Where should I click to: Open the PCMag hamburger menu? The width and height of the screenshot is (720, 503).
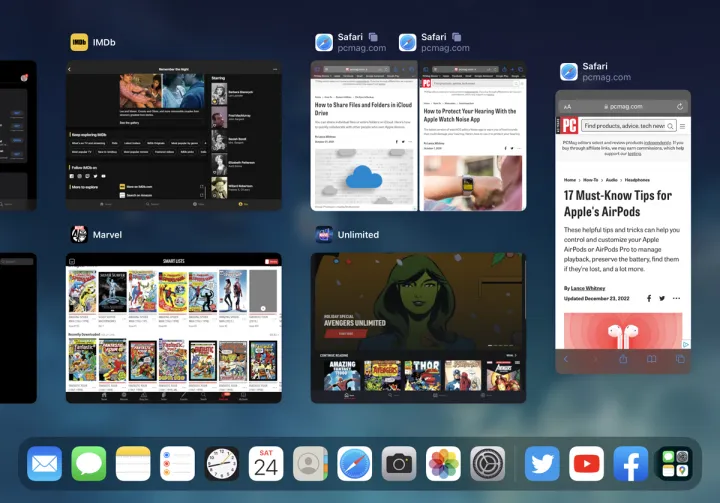point(684,126)
